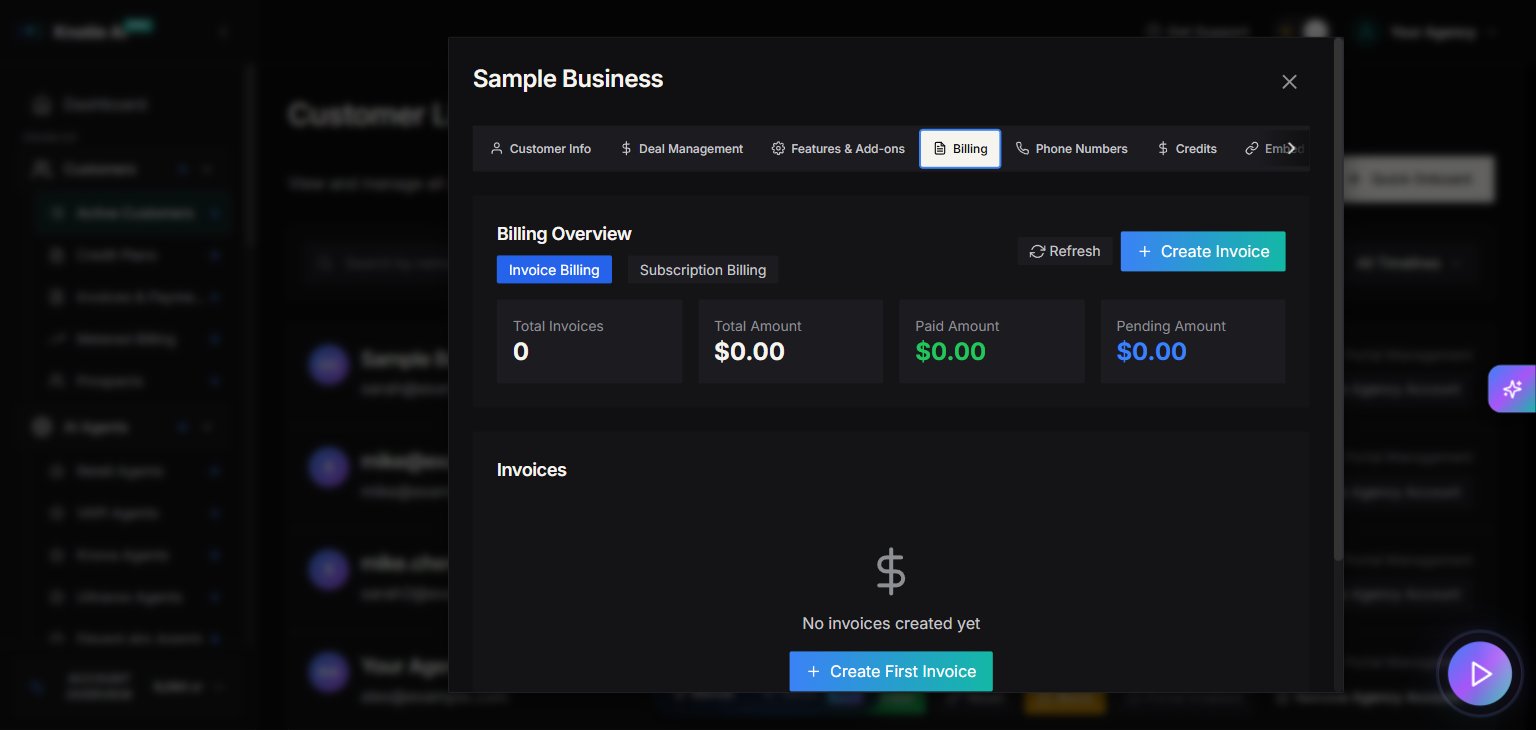Click the 'No invoices created yet' message
Screen dimensions: 1536x730
[x=891, y=623]
